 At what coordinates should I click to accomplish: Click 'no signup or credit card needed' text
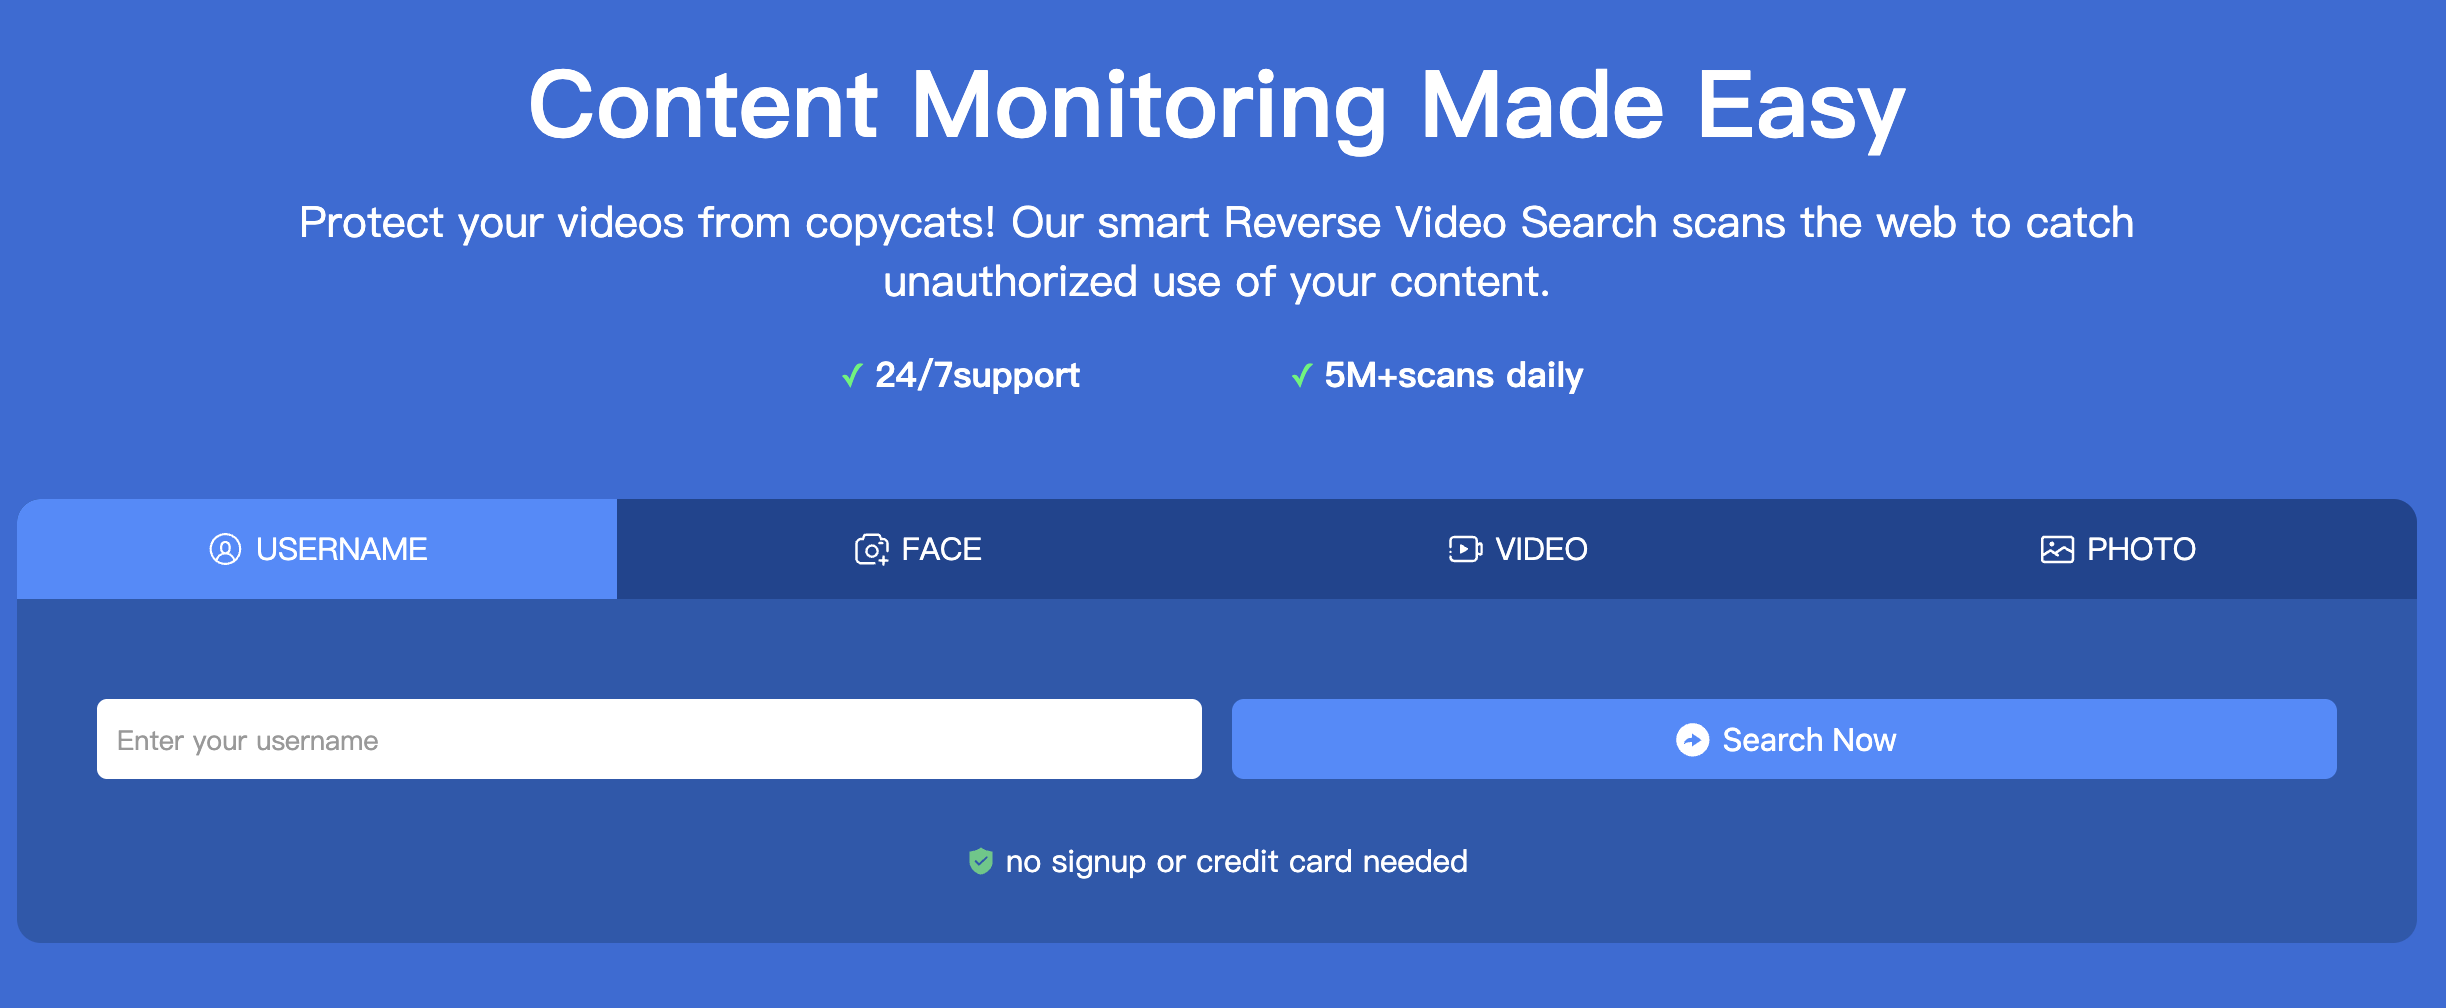click(1236, 861)
